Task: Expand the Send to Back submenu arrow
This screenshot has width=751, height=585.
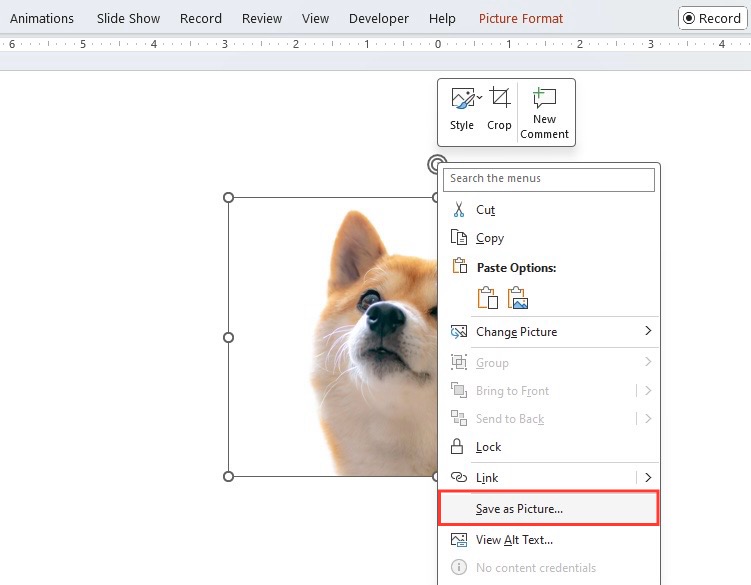Action: coord(648,418)
